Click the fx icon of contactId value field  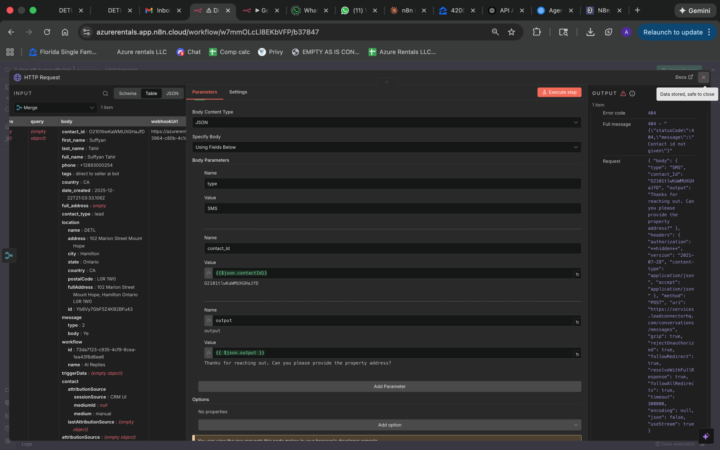(x=208, y=273)
